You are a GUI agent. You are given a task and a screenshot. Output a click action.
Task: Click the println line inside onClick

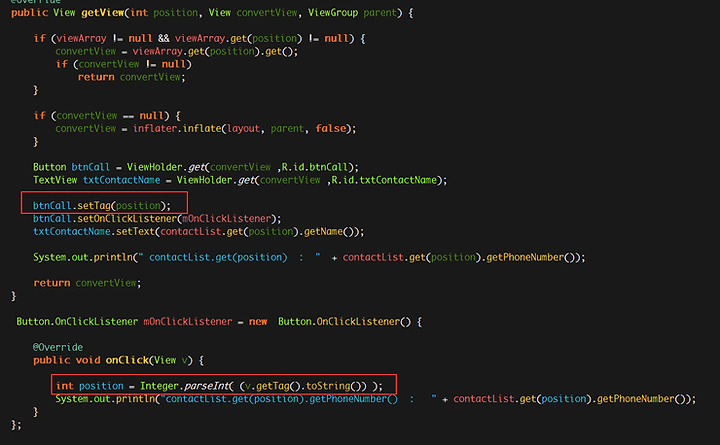coord(376,399)
